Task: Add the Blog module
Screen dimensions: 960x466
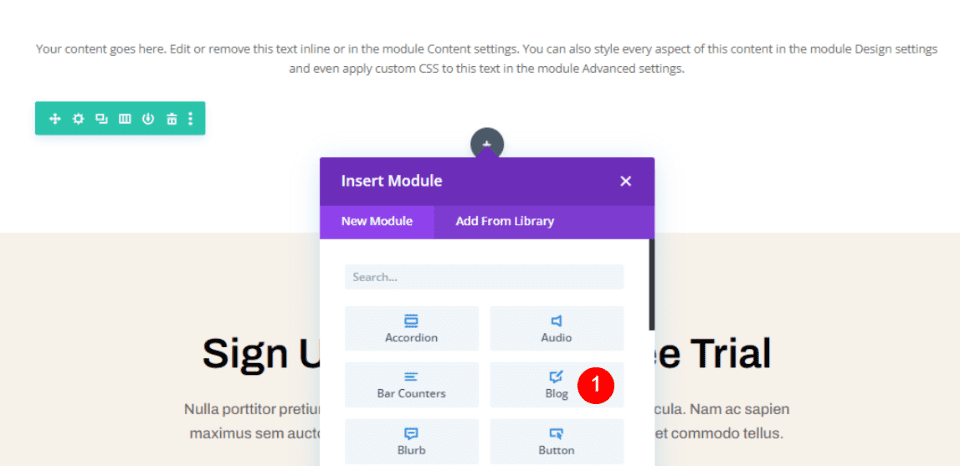Action: point(556,384)
